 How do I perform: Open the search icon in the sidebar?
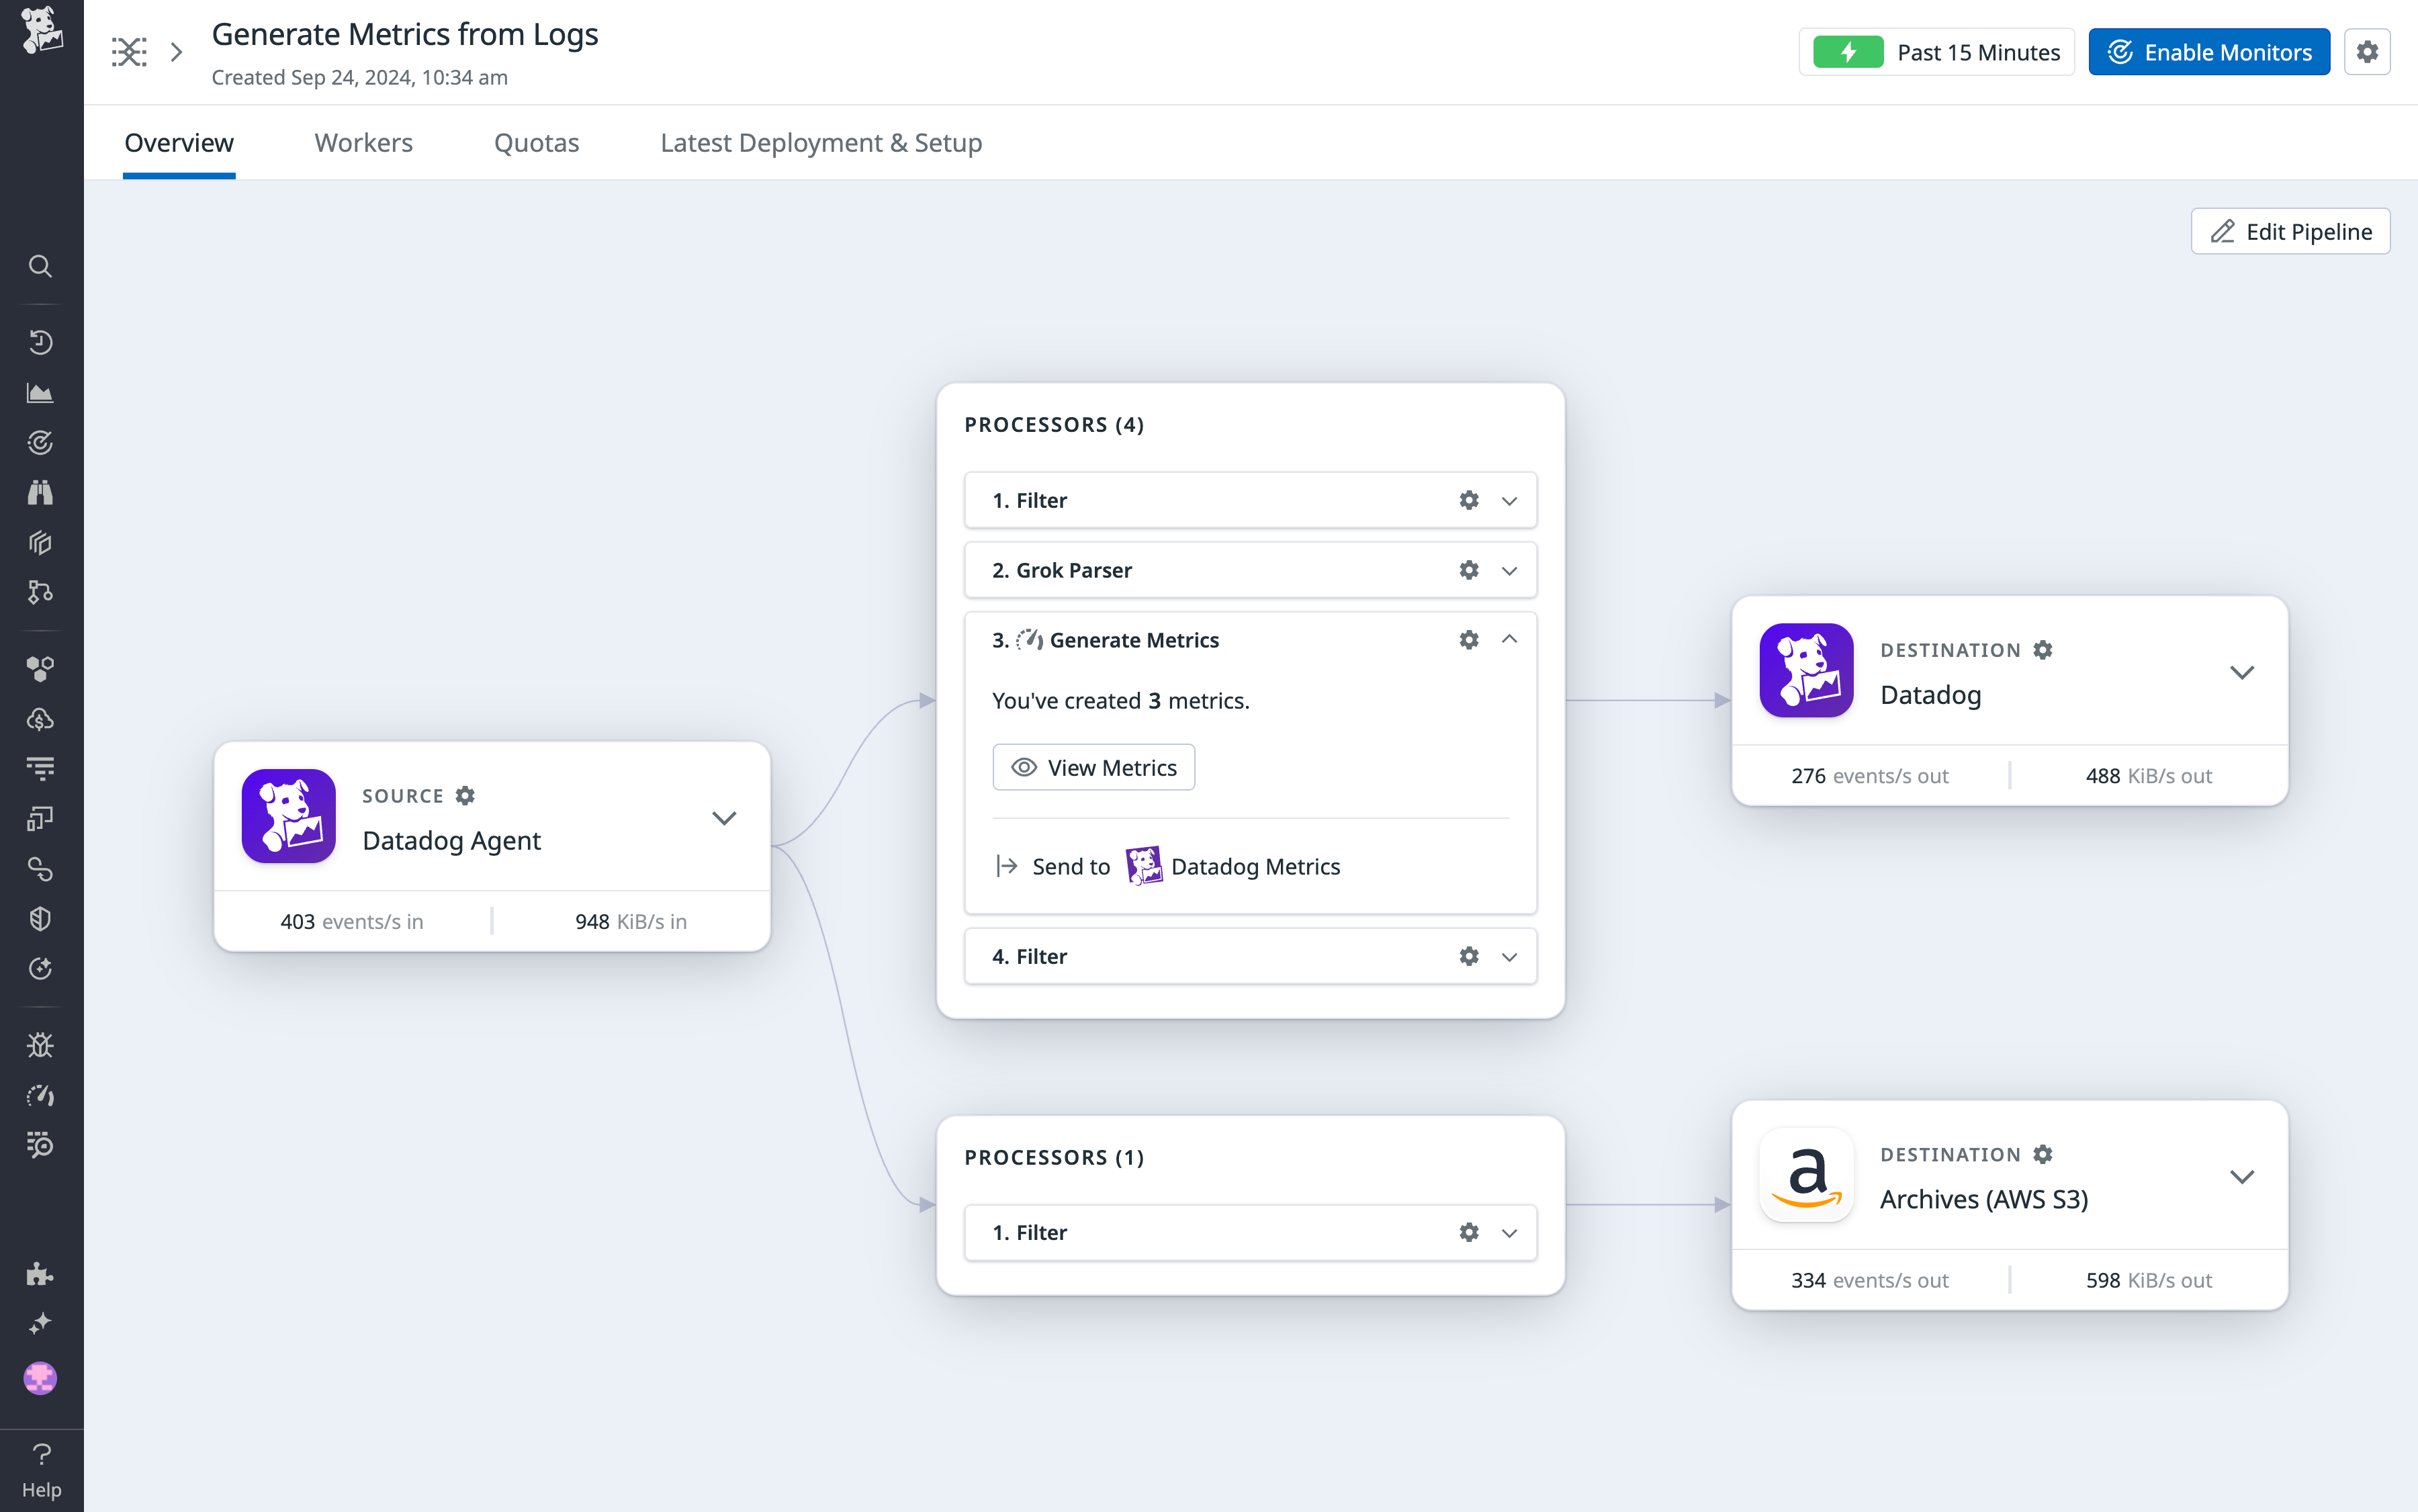[40, 267]
